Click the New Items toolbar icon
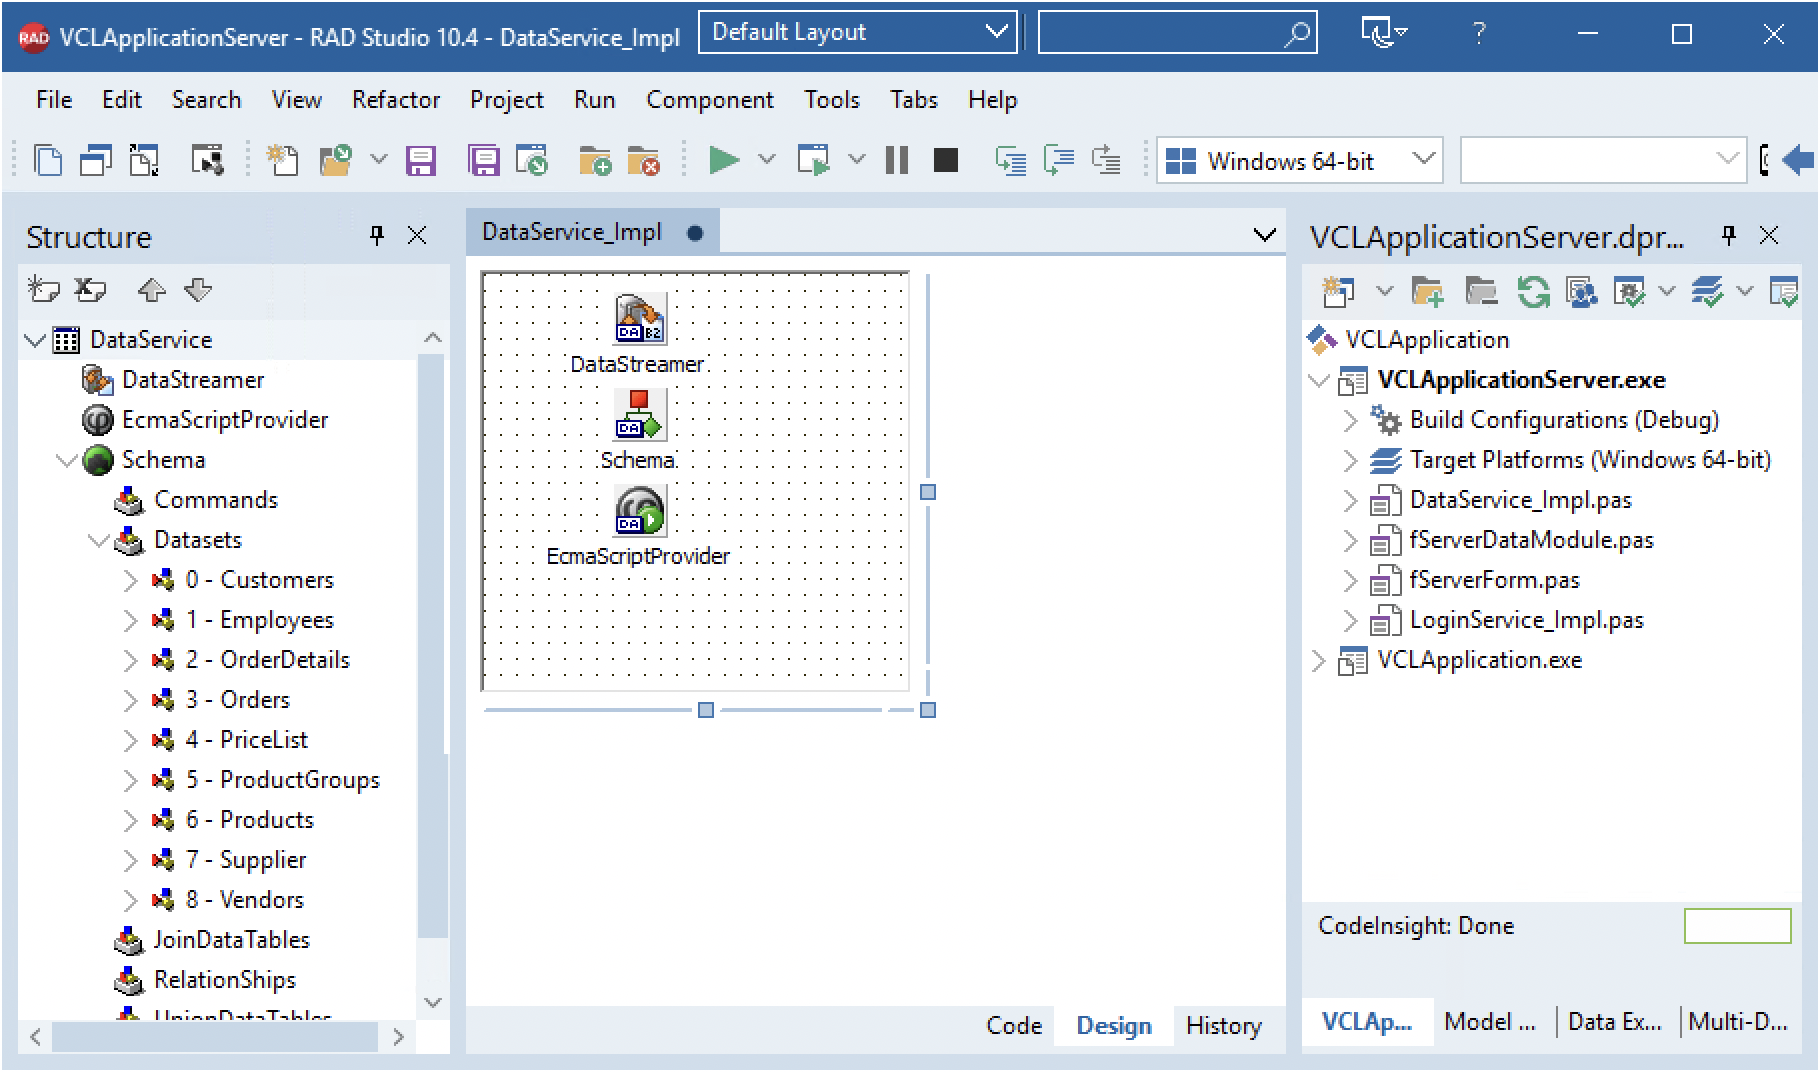This screenshot has width=1820, height=1072. tap(283, 160)
